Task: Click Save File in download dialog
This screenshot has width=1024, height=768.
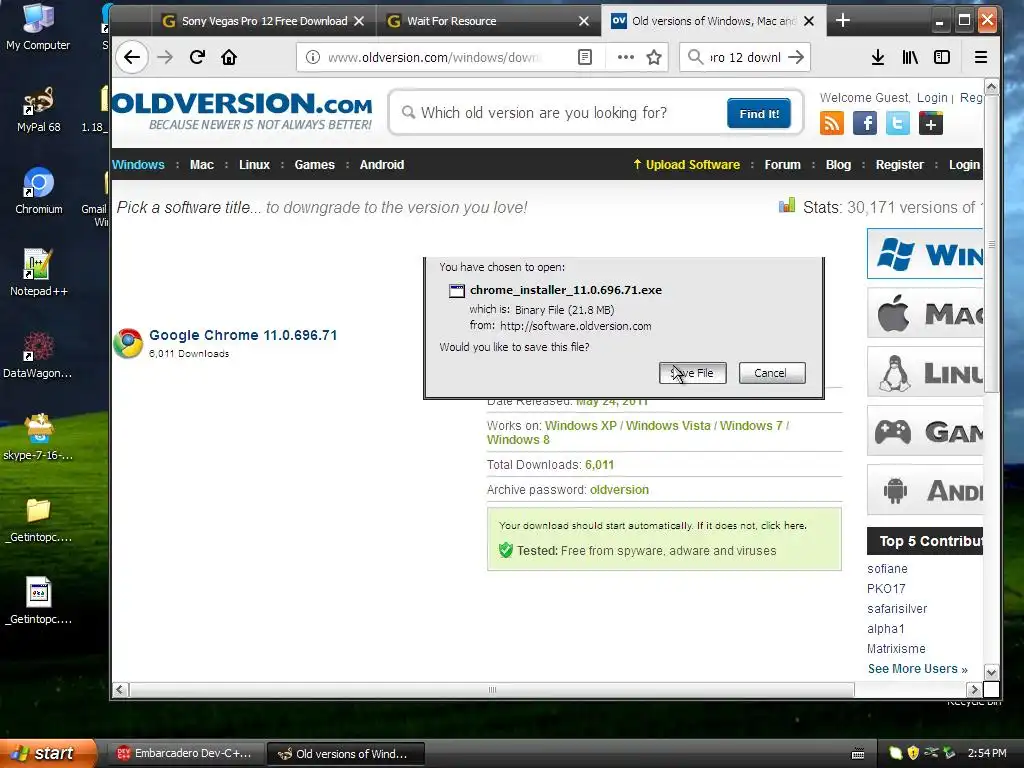Action: [692, 373]
